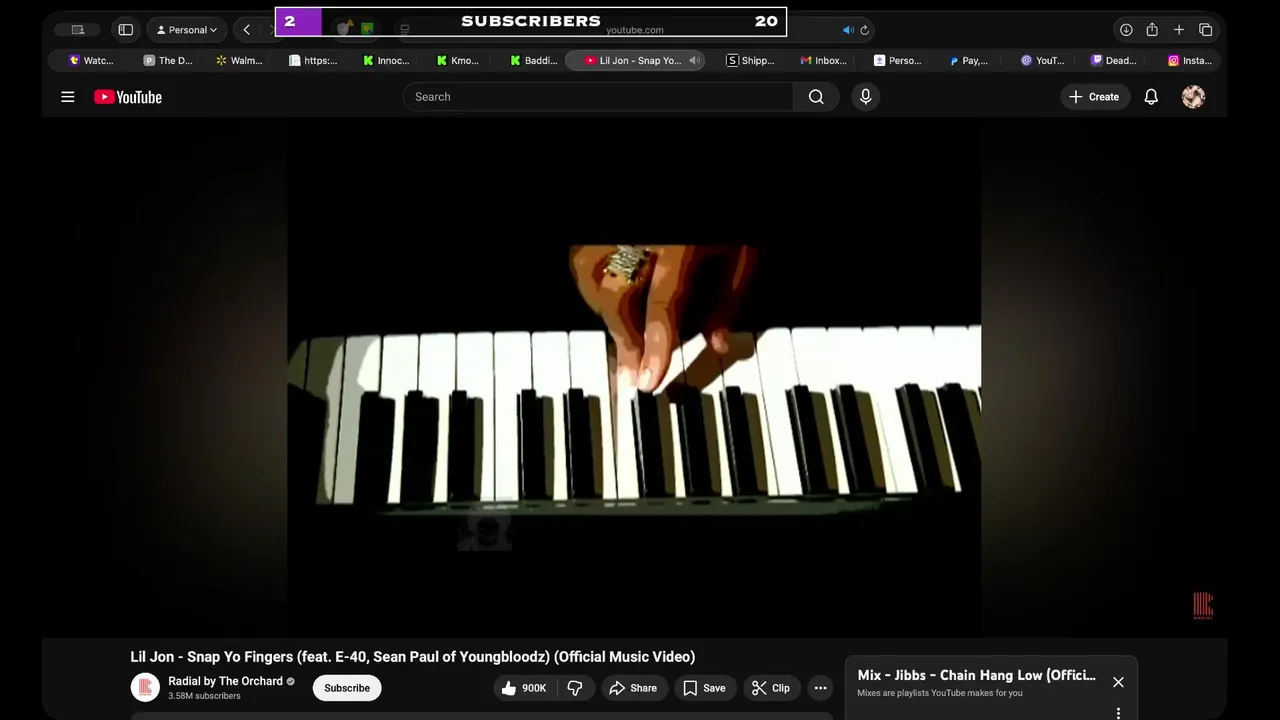Reload the current page

pyautogui.click(x=865, y=30)
